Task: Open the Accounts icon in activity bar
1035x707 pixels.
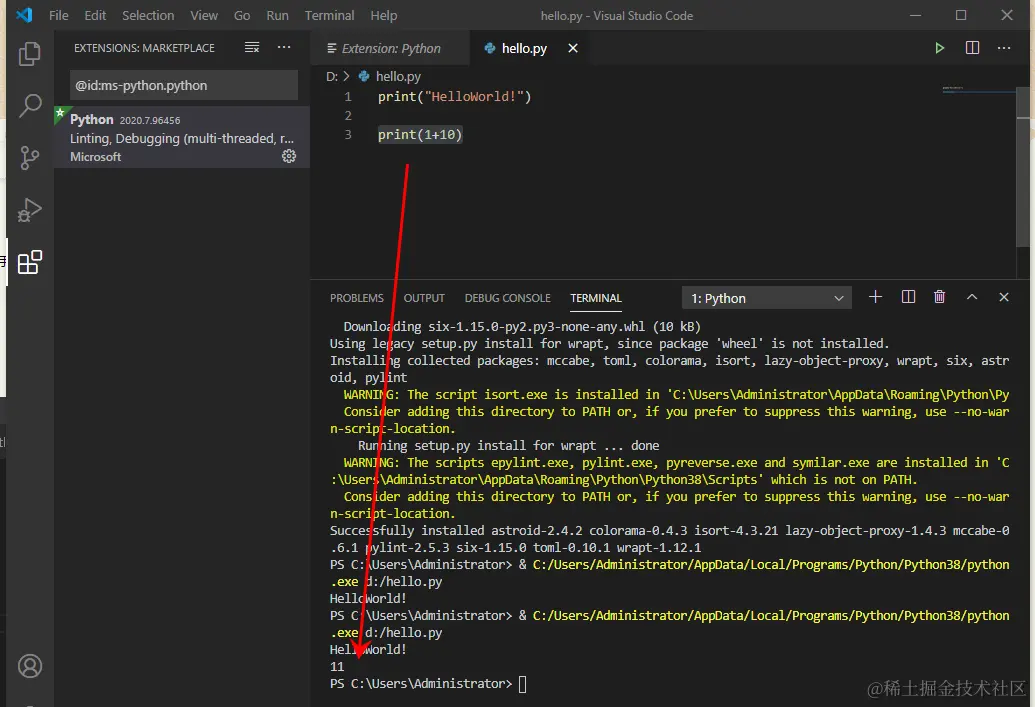Action: [30, 666]
